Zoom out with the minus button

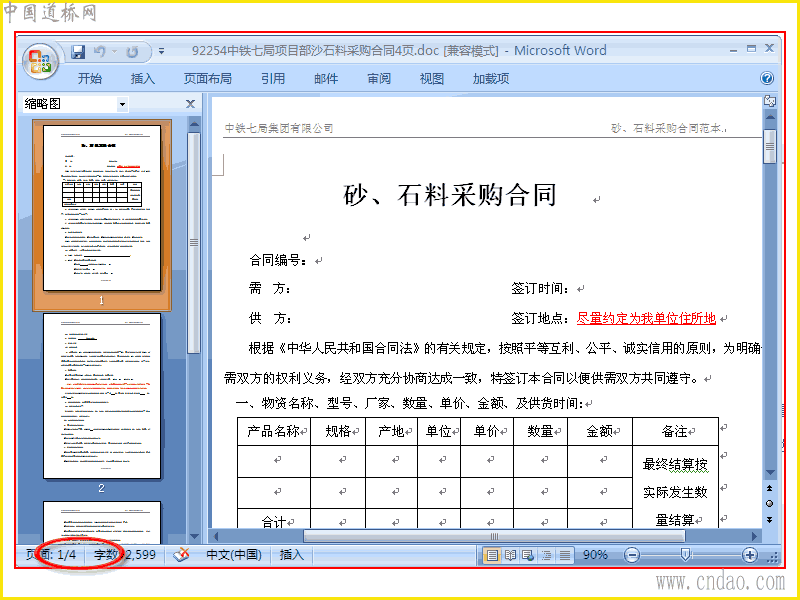pyautogui.click(x=632, y=555)
